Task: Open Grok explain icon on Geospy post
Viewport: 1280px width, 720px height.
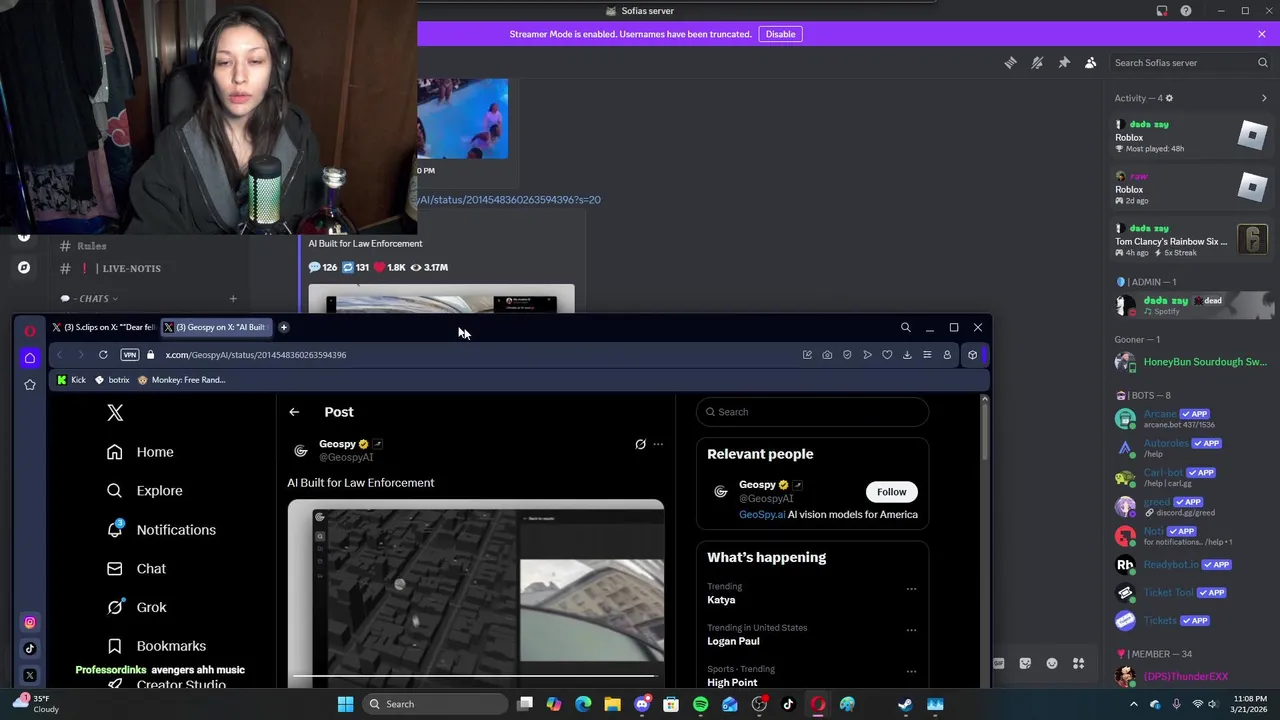Action: [640, 444]
